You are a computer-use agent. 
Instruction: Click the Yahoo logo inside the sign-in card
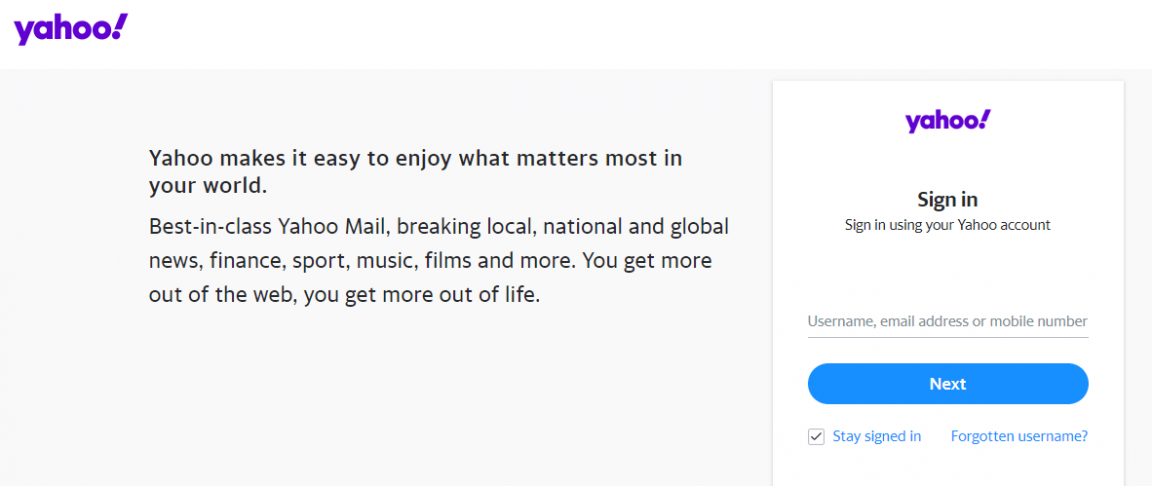click(x=947, y=121)
